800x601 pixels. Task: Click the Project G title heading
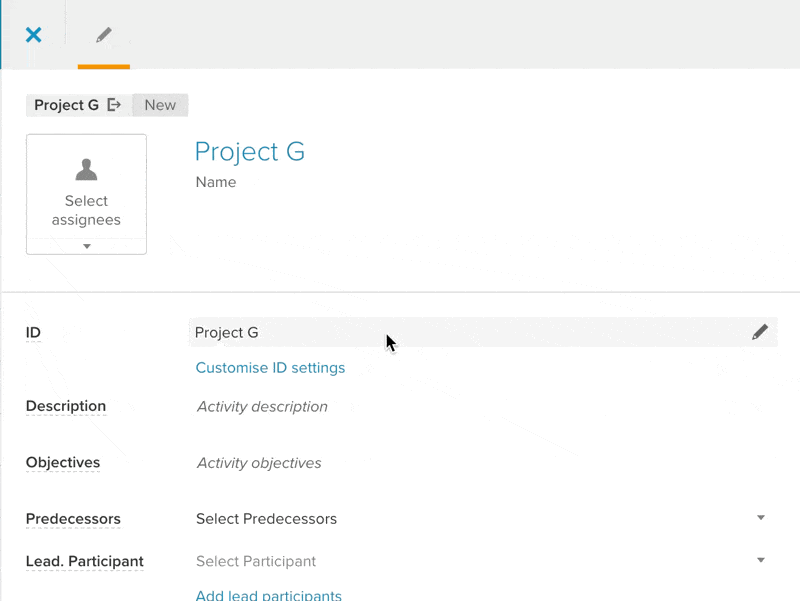tap(250, 152)
